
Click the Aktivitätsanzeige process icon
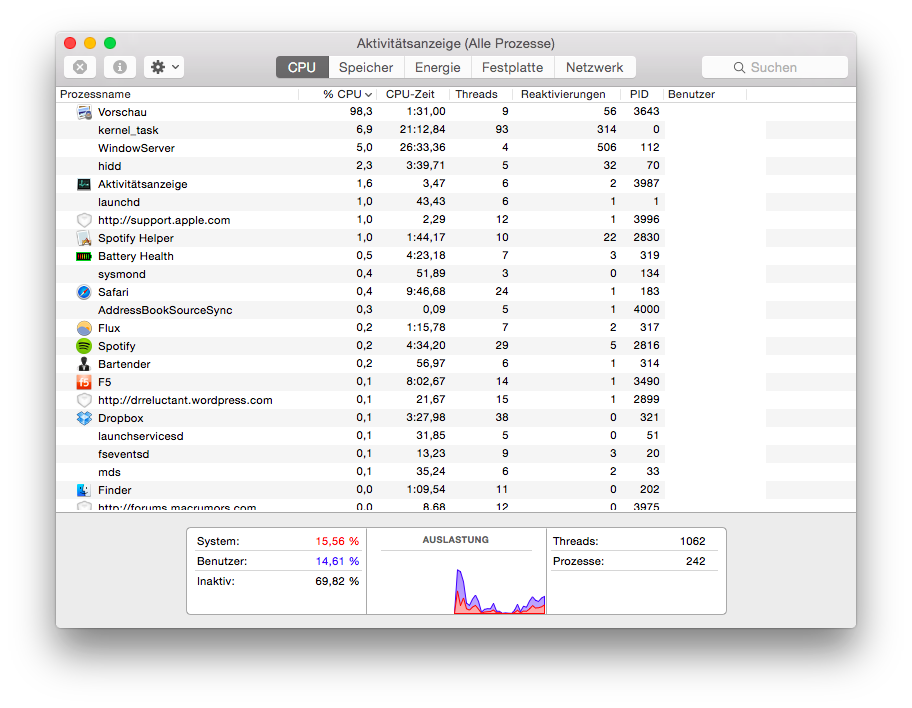[x=84, y=184]
